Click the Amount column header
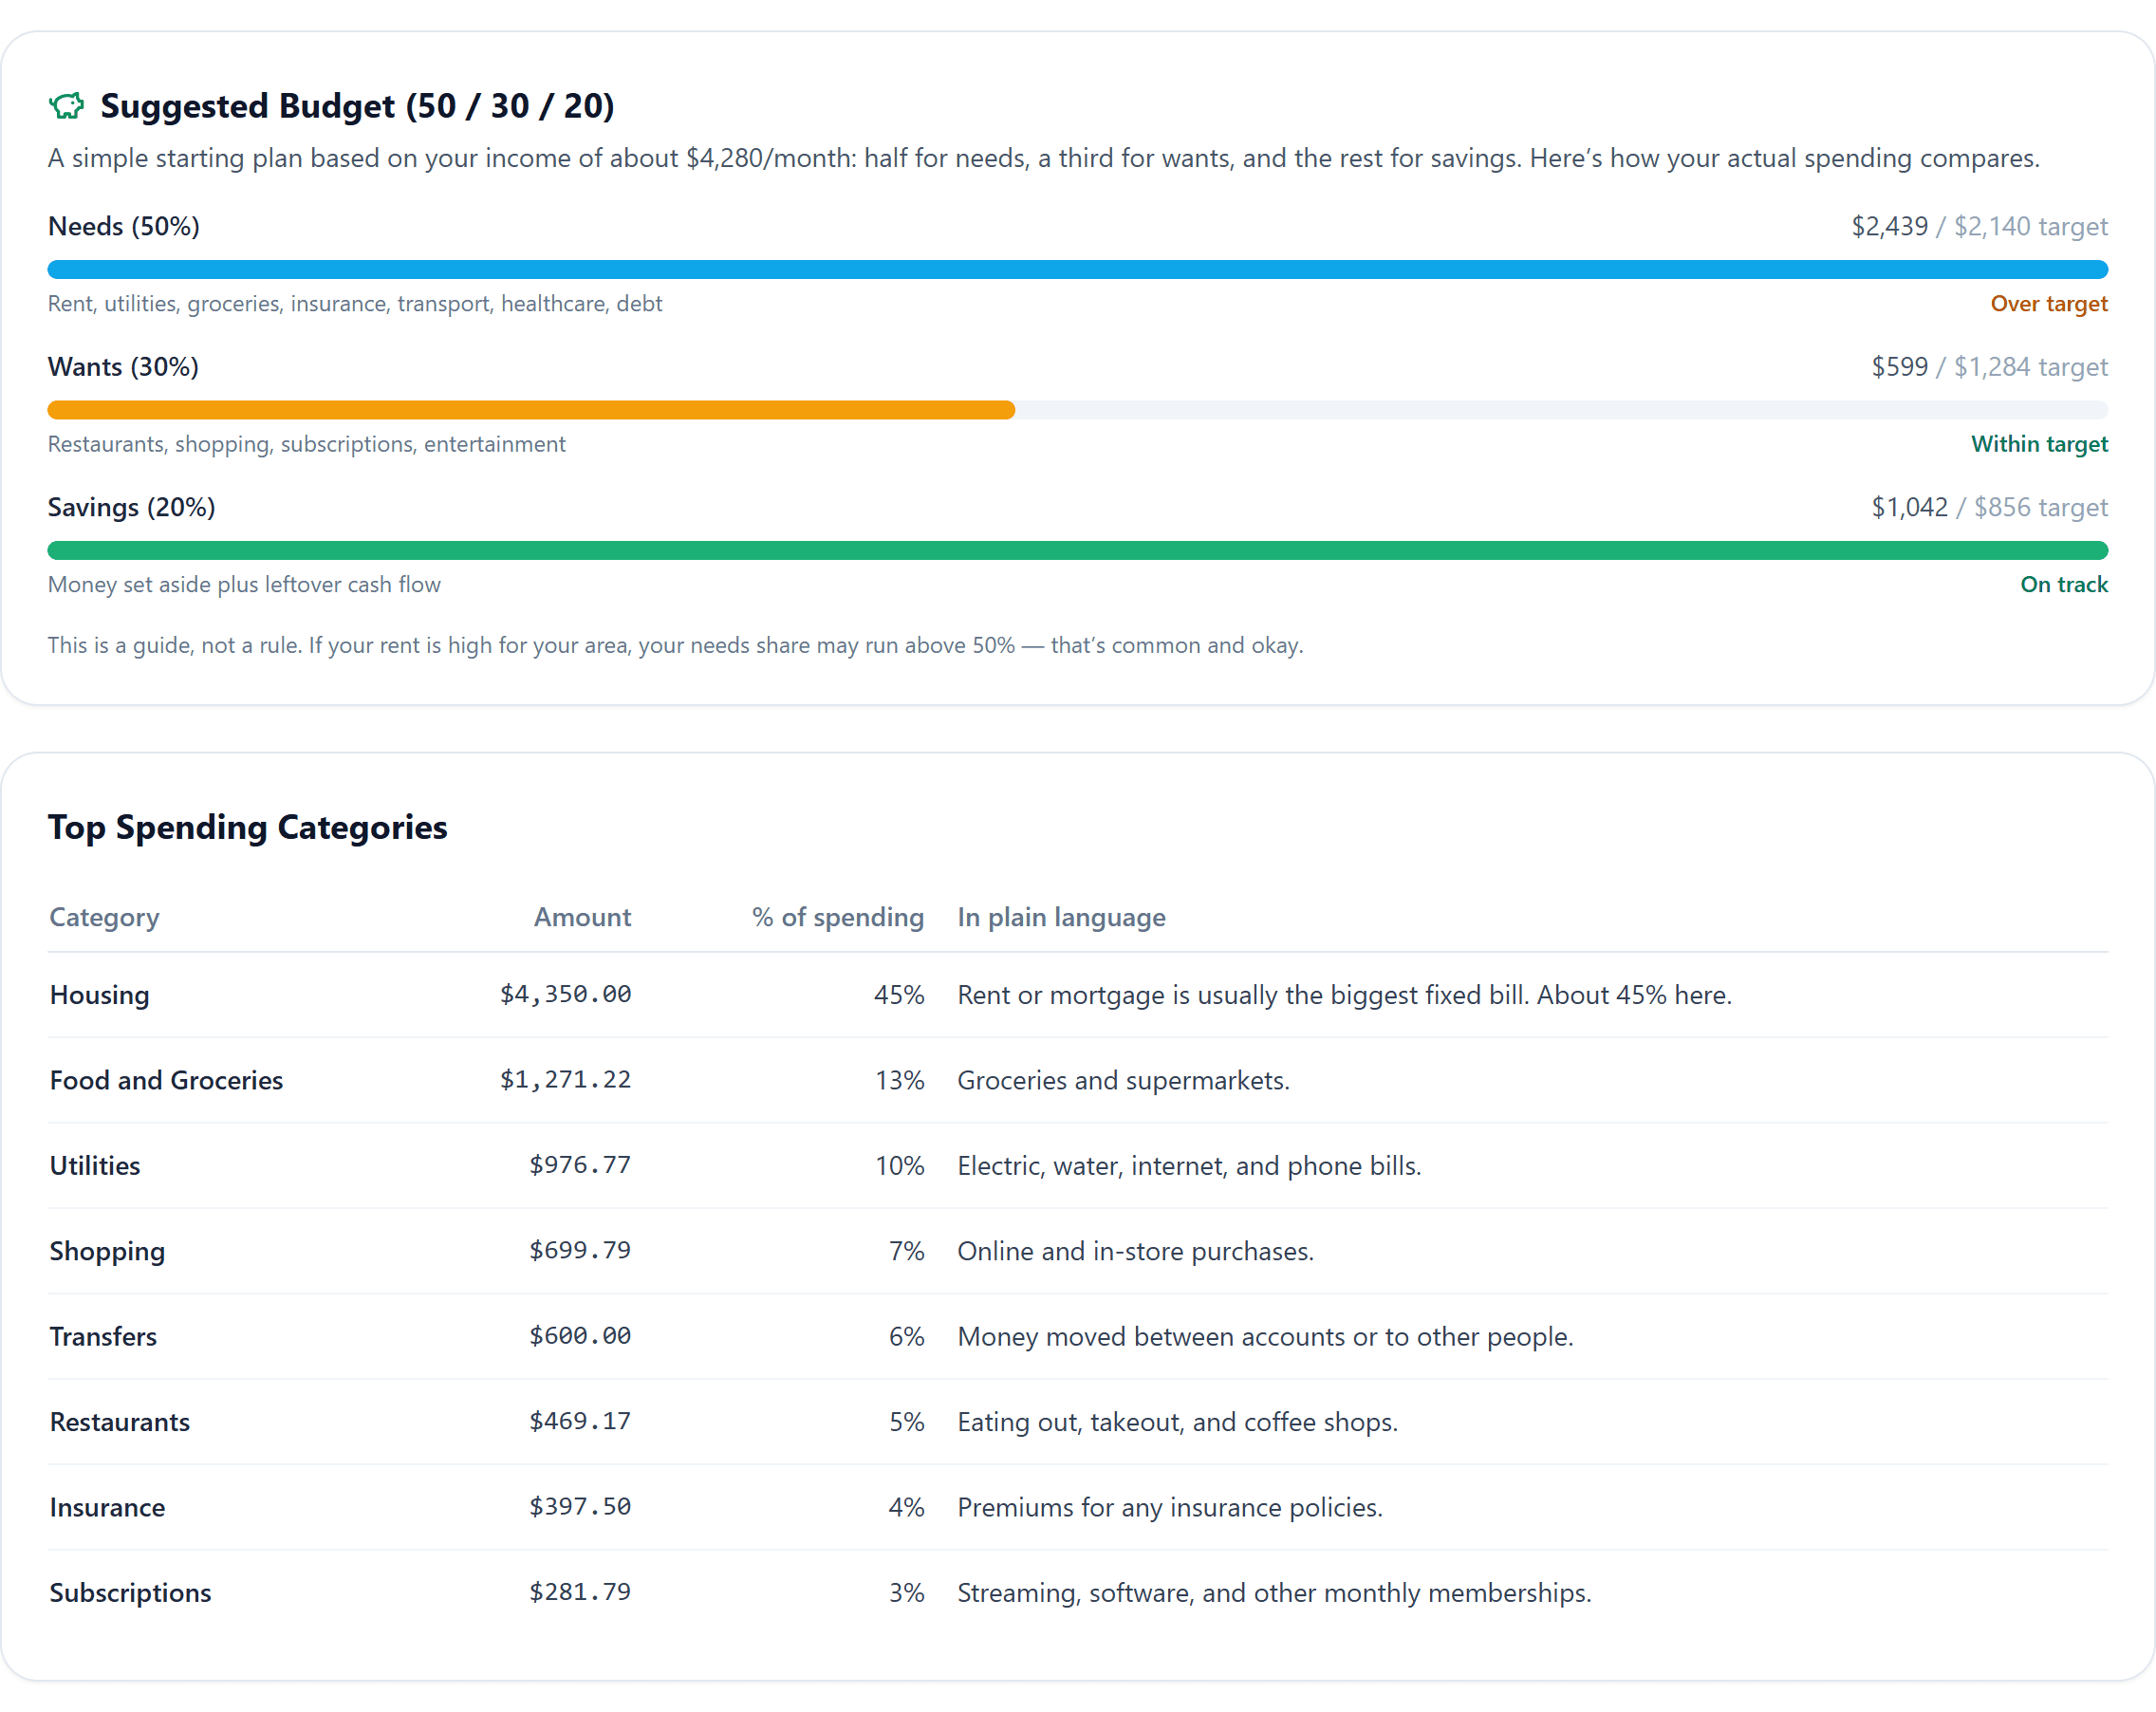This screenshot has height=1712, width=2156. [x=582, y=918]
